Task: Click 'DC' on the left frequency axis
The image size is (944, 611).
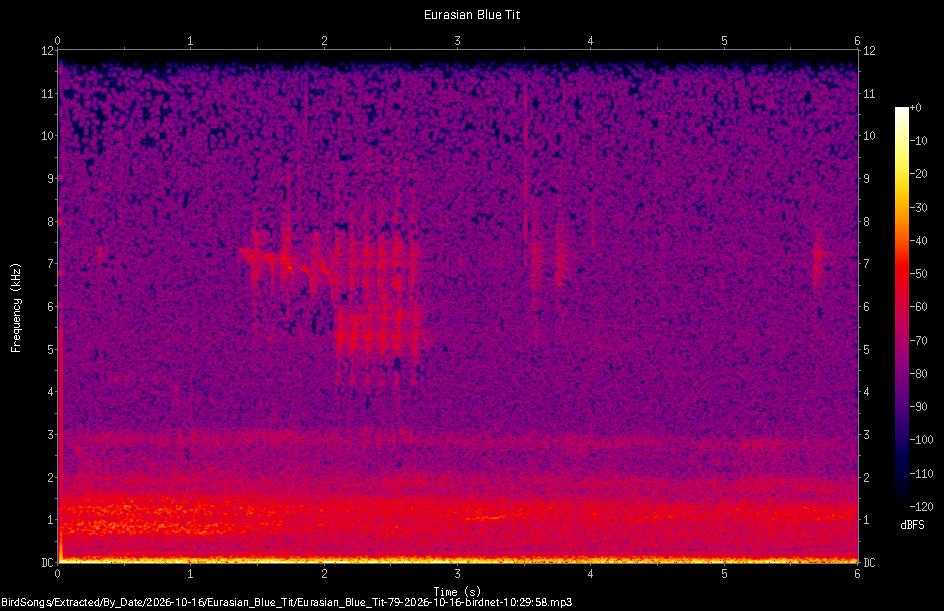Action: coord(47,563)
